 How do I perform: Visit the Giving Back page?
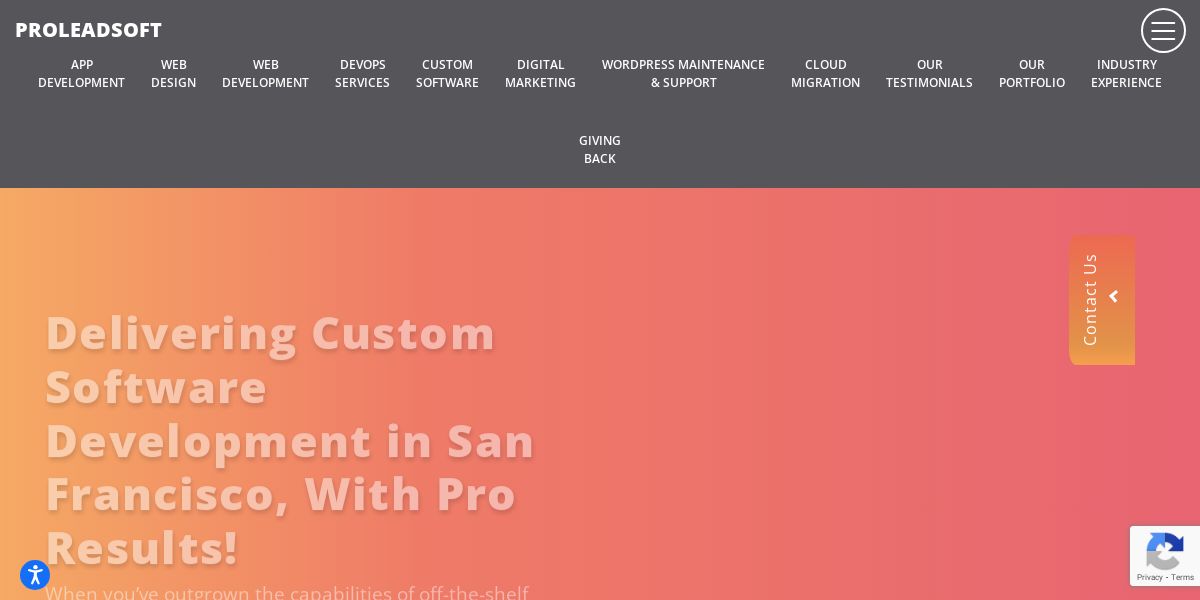(x=600, y=150)
